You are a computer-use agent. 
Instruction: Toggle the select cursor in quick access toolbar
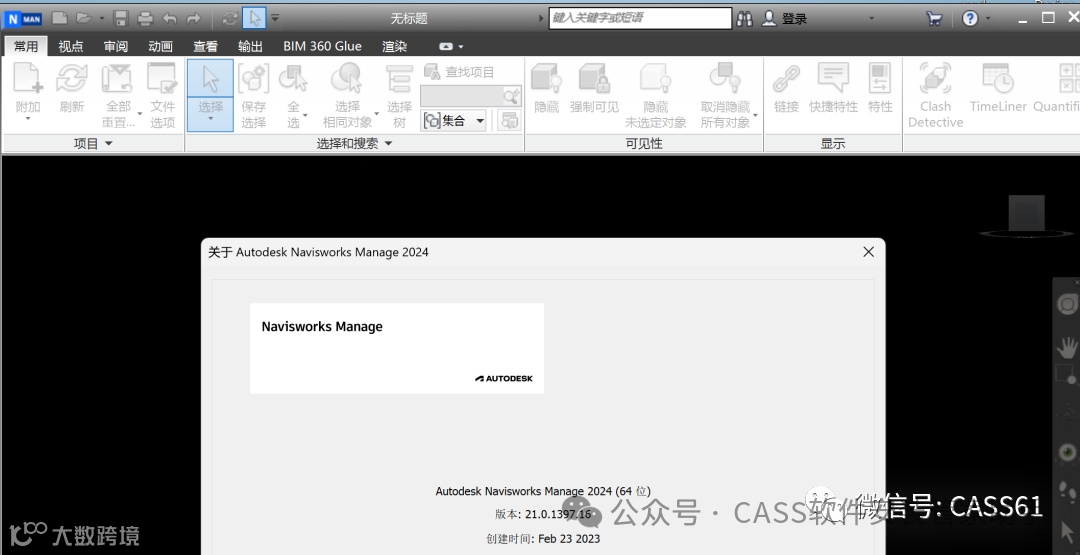tap(253, 18)
